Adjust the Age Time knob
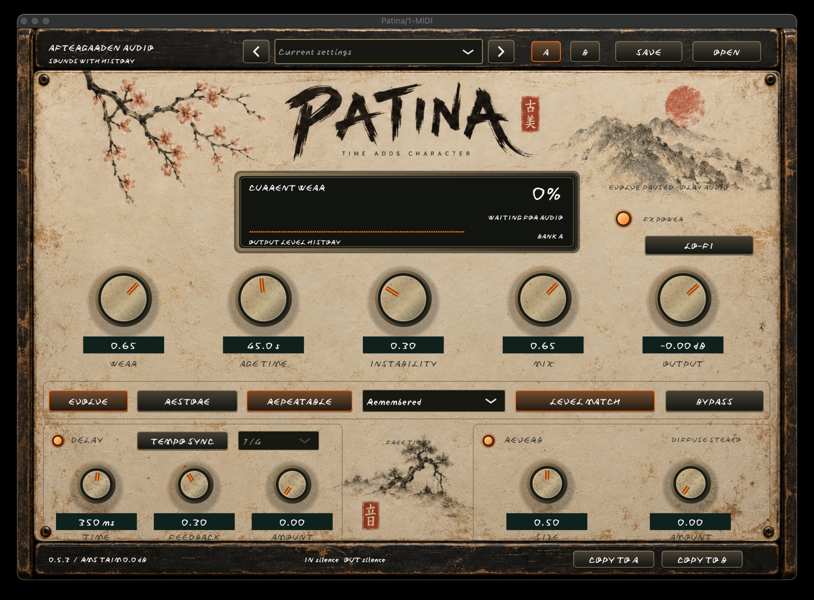Viewport: 814px width, 600px height. click(264, 299)
